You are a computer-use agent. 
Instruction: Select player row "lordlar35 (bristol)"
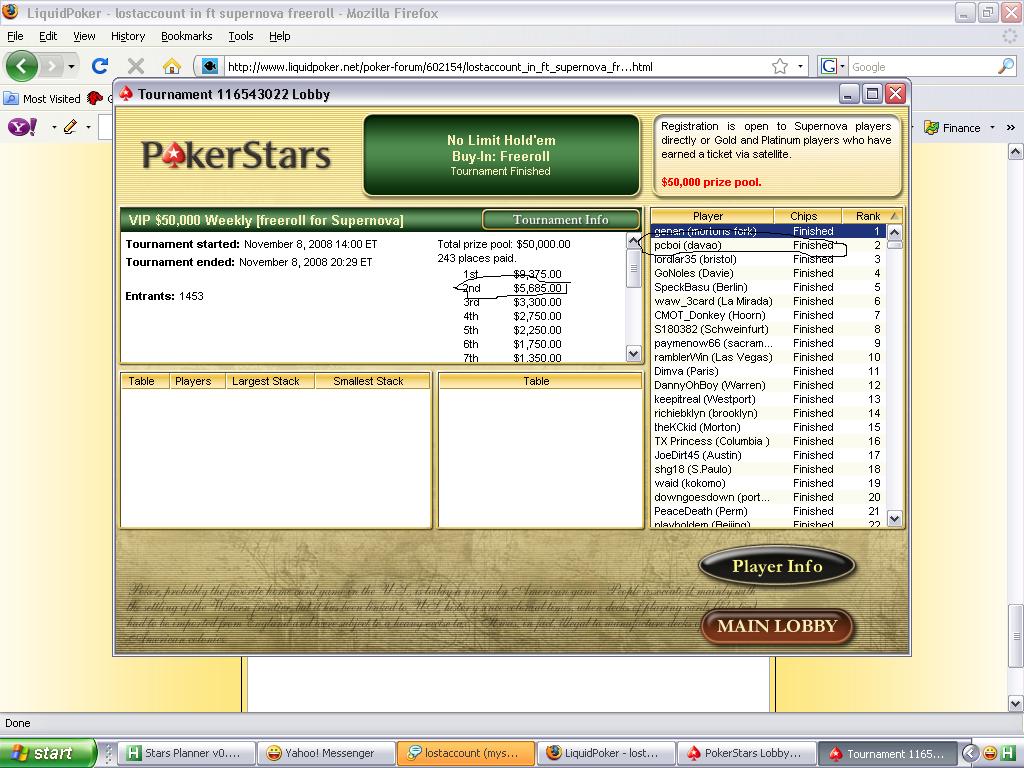point(768,259)
